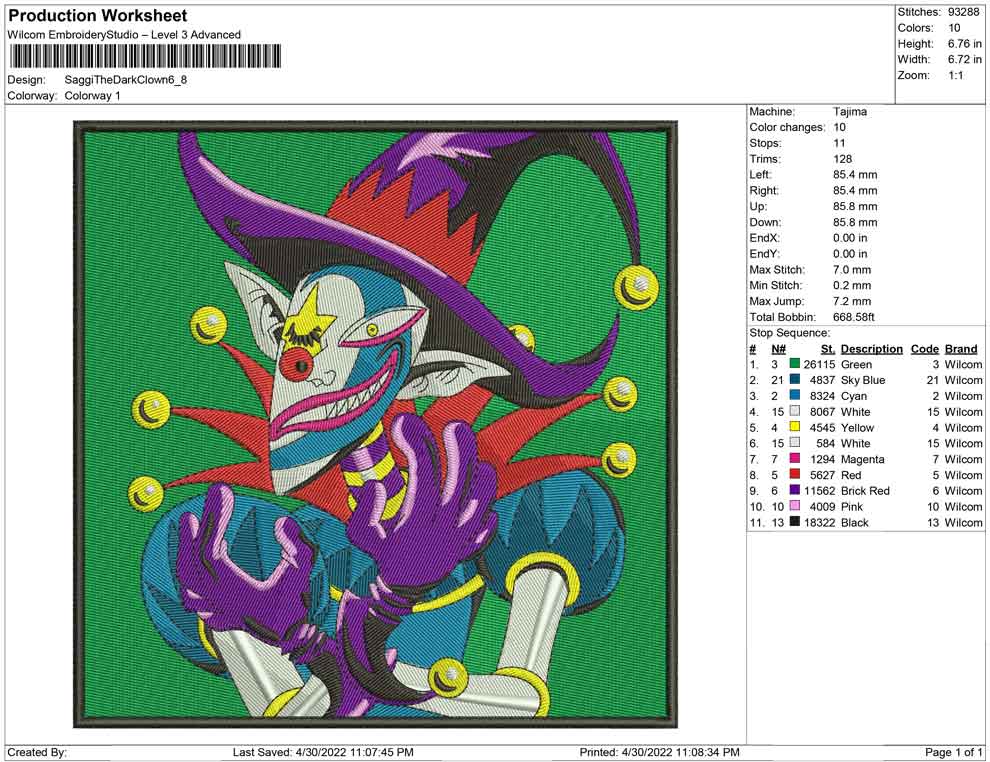The width and height of the screenshot is (990, 762).
Task: Click the Machine value 'Tajima'
Action: (x=850, y=112)
